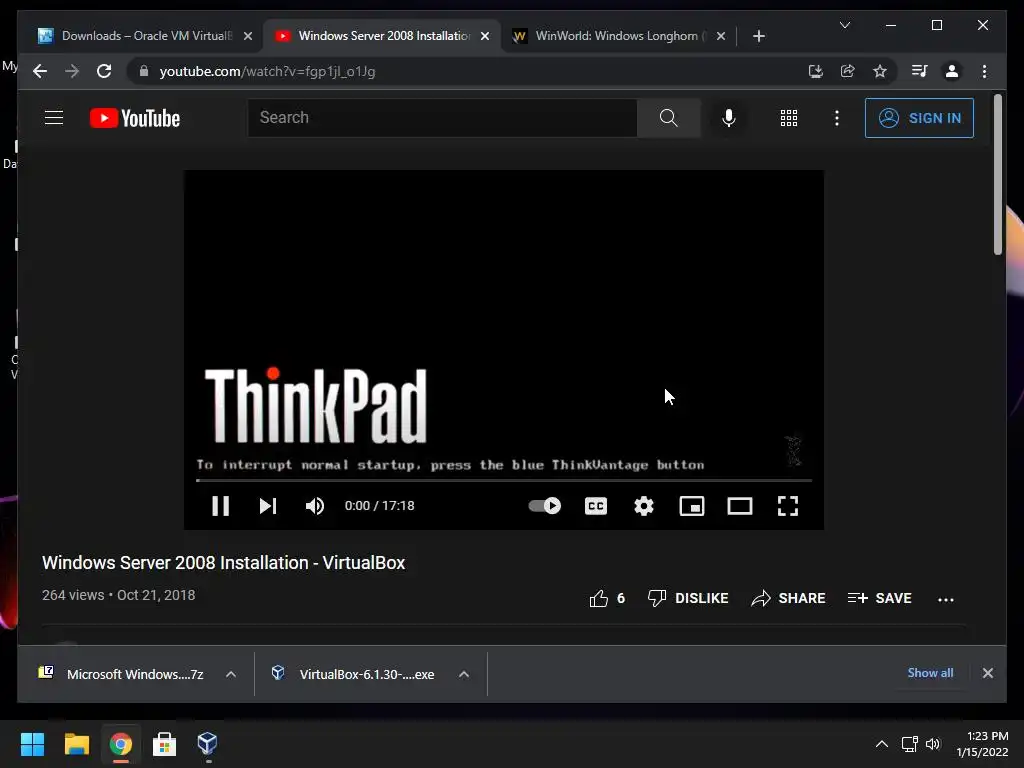Screen dimensions: 1024x768
Task: Click install app icon in address bar
Action: [x=815, y=71]
